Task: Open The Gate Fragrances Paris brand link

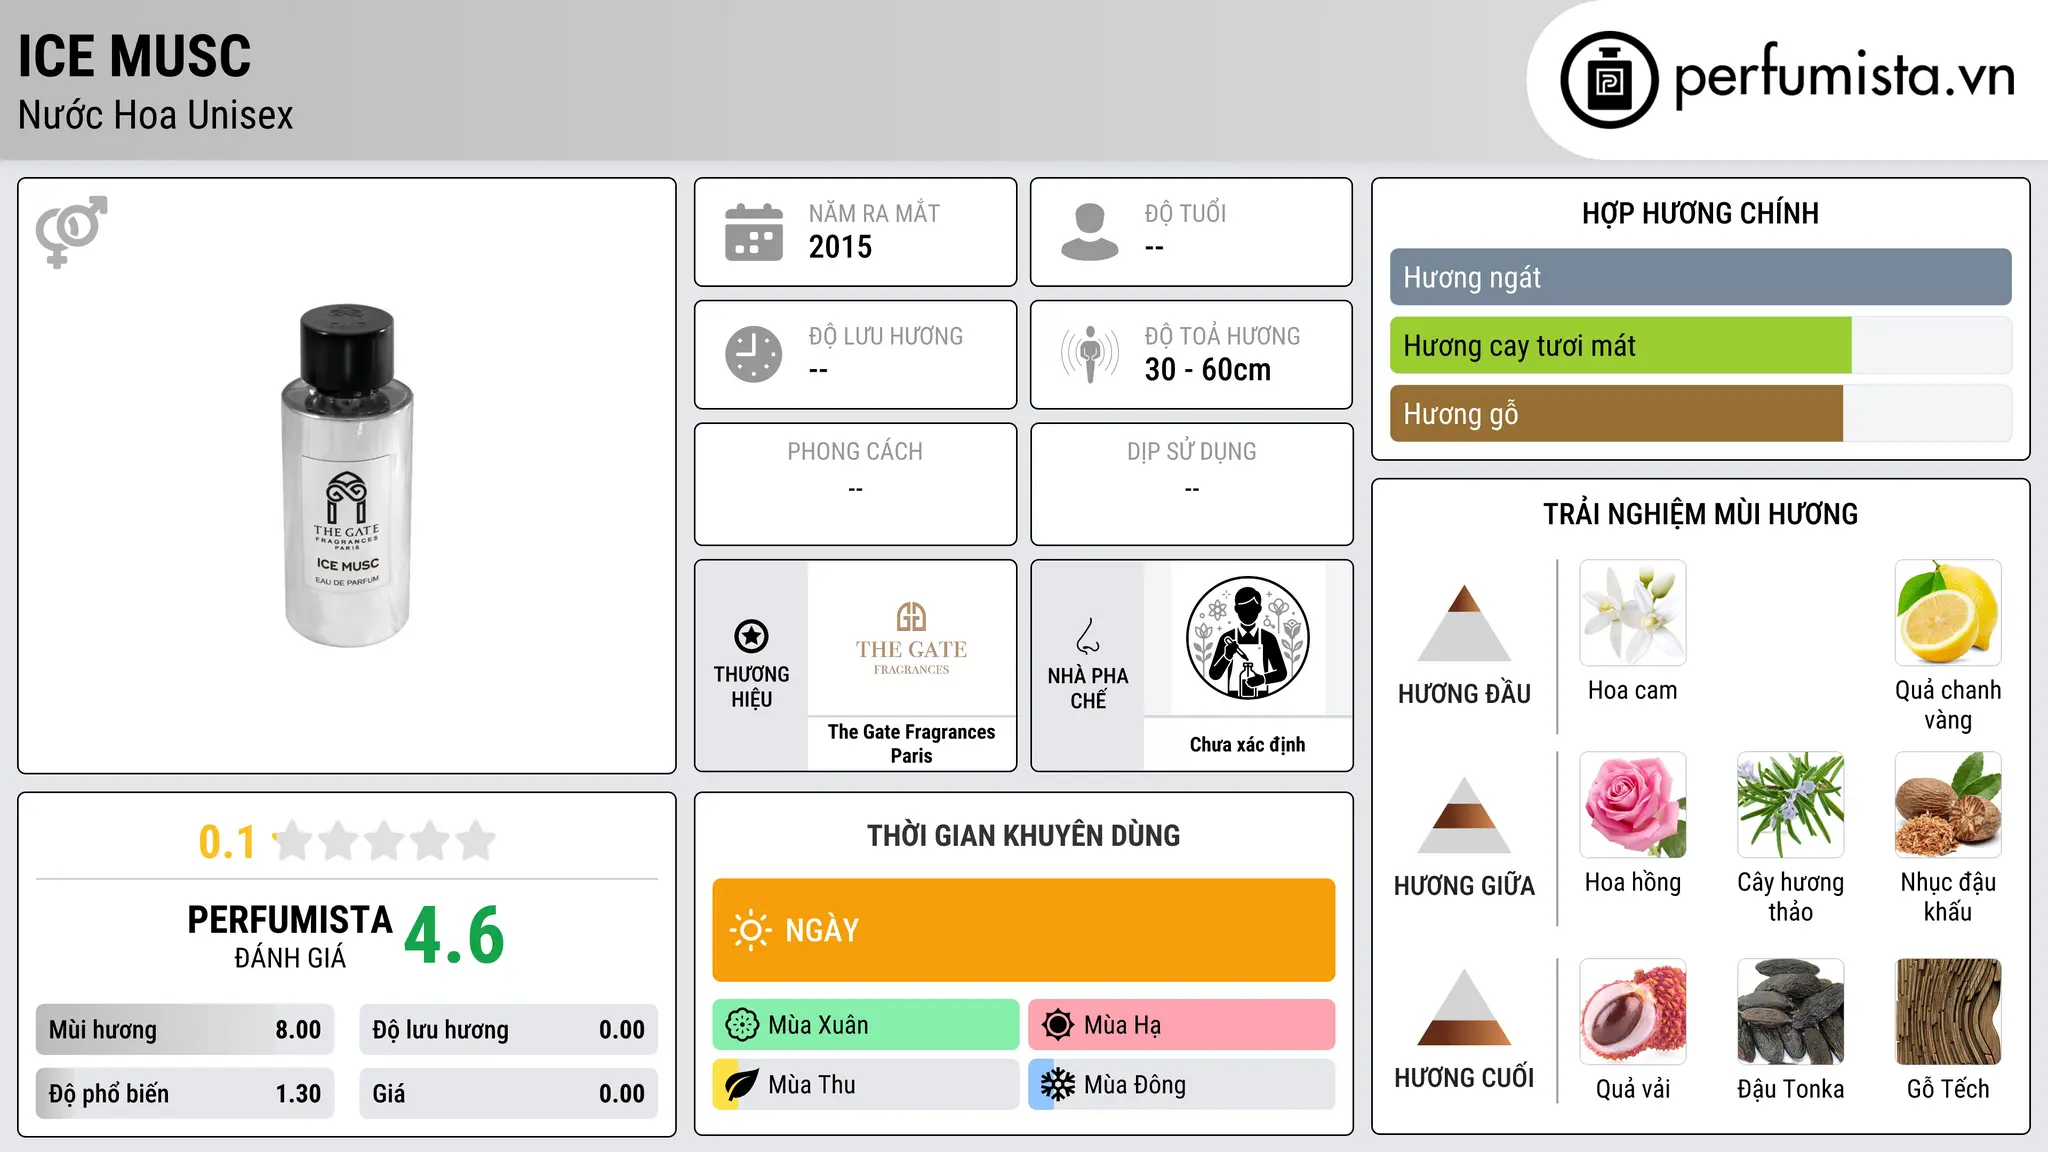Action: [x=911, y=744]
